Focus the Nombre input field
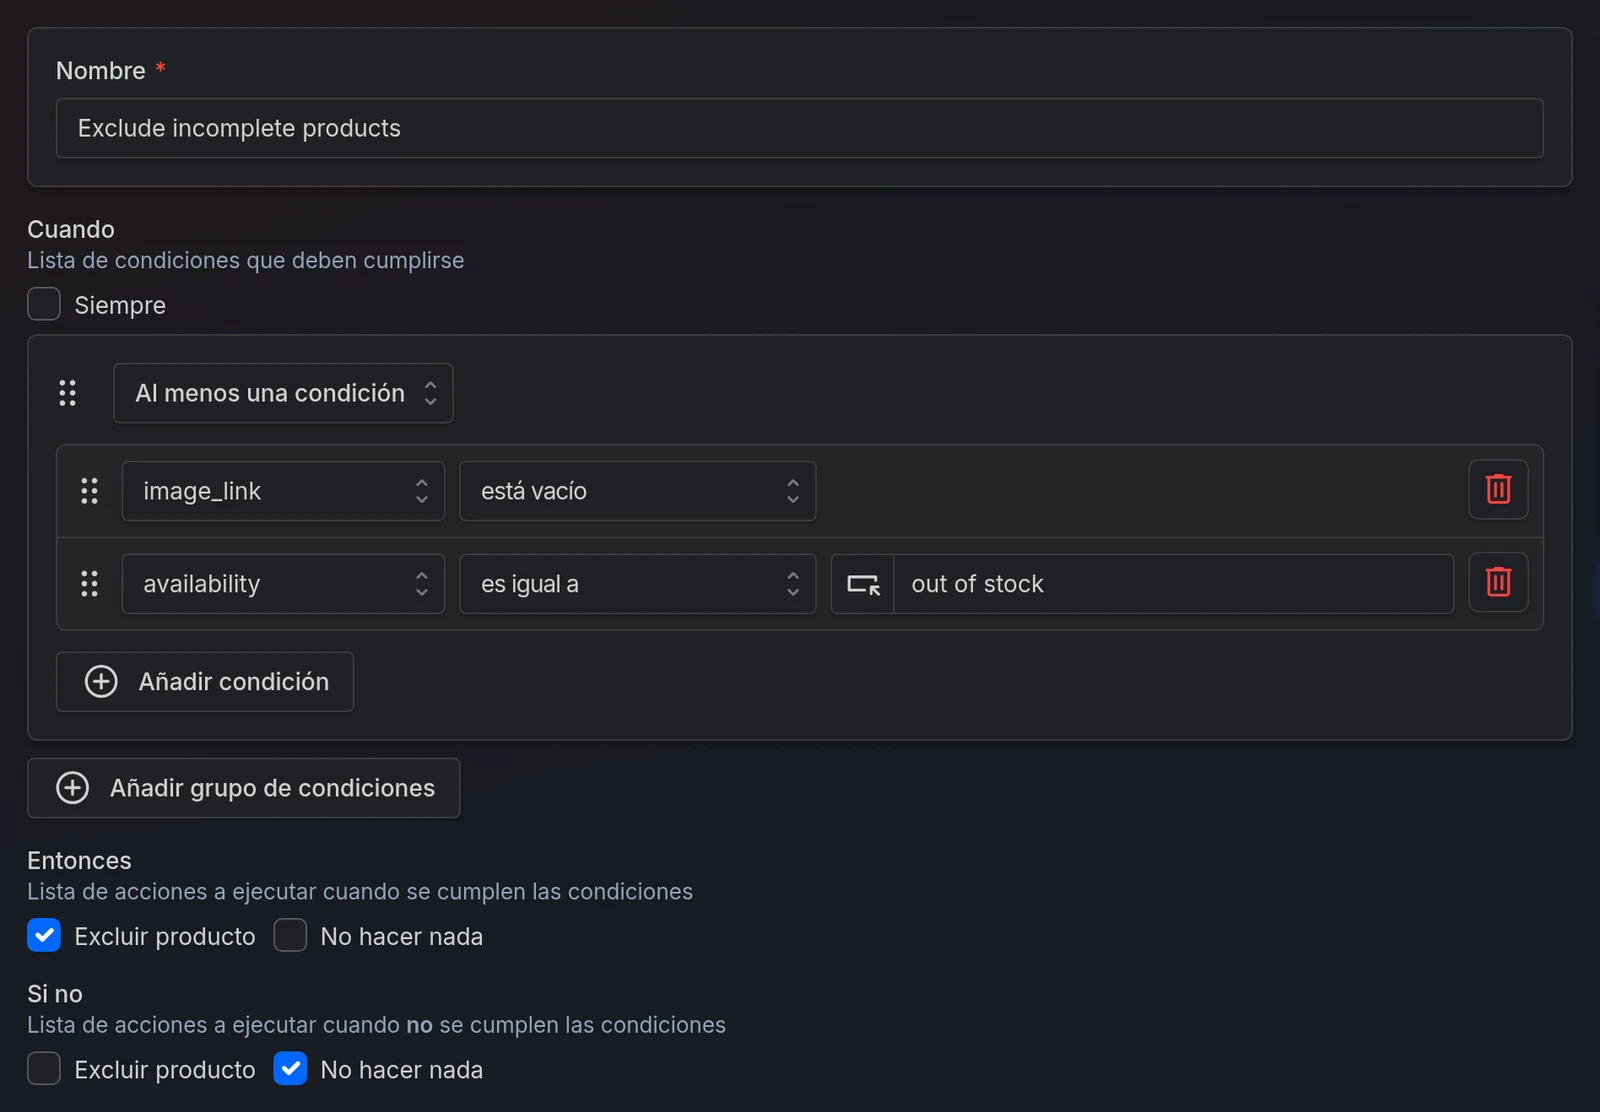The height and width of the screenshot is (1112, 1600). (800, 128)
